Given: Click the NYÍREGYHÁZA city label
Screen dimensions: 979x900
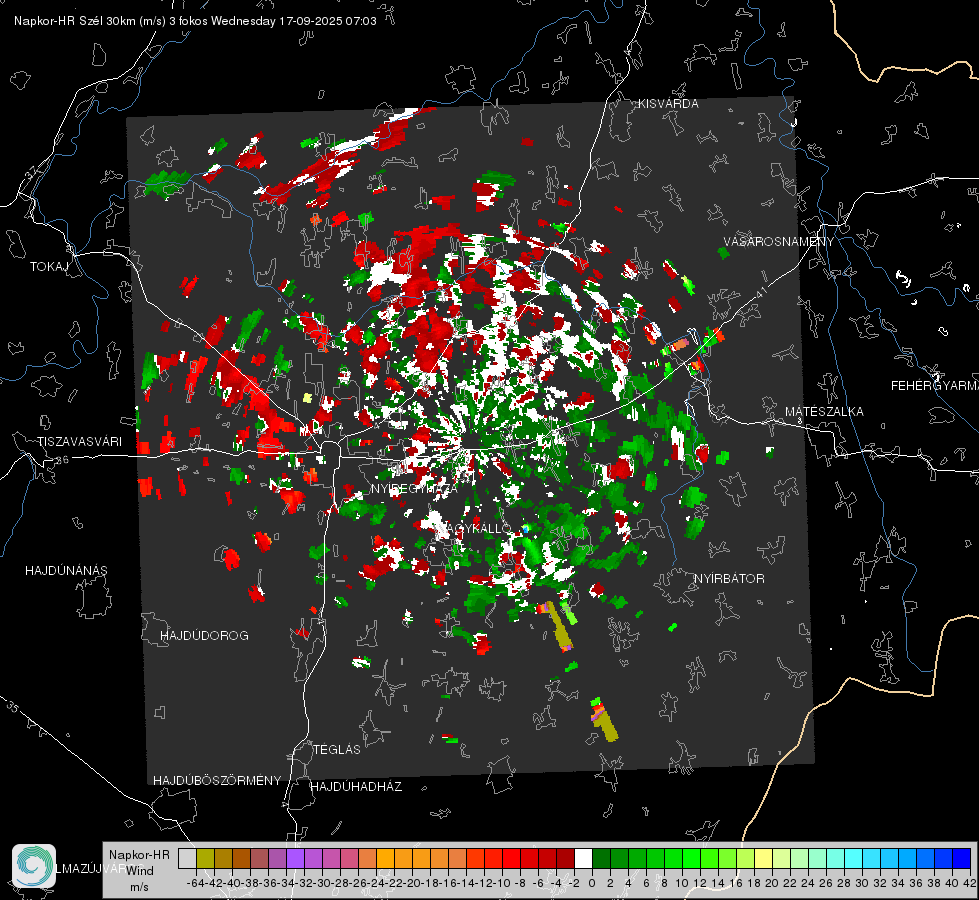Looking at the screenshot, I should (414, 488).
